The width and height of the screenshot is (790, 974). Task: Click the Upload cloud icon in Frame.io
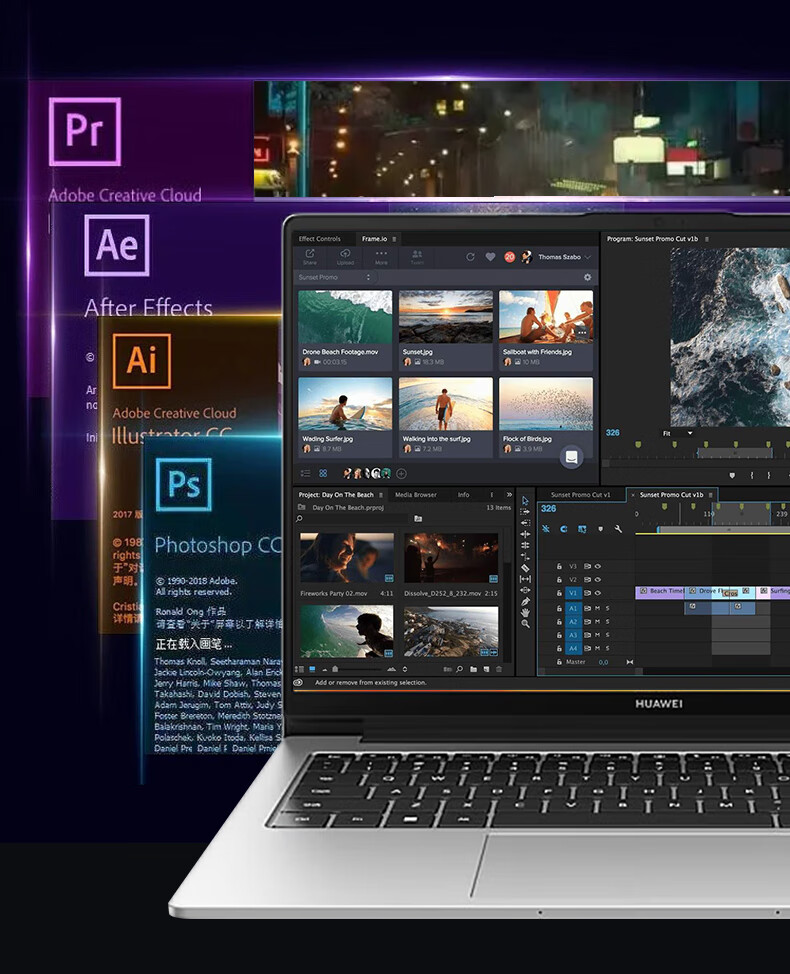pyautogui.click(x=345, y=253)
